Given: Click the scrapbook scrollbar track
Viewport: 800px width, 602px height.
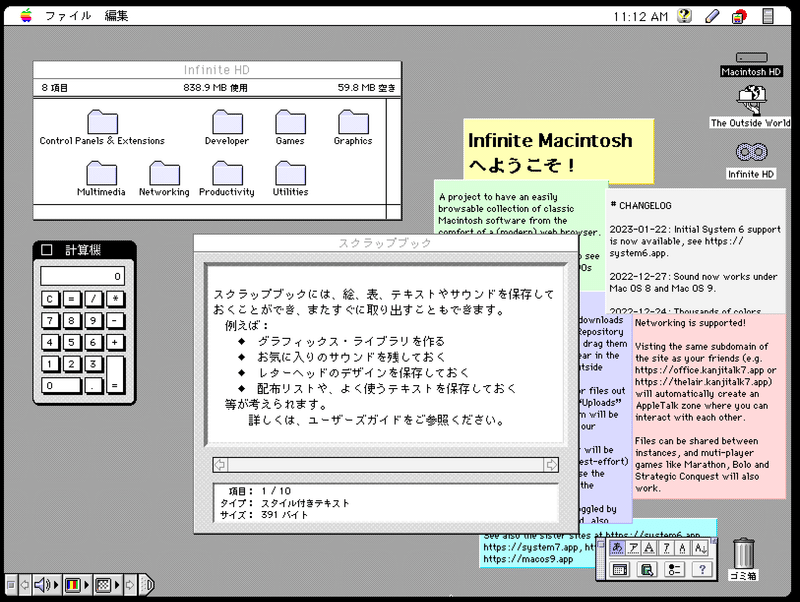Looking at the screenshot, I should coord(386,465).
